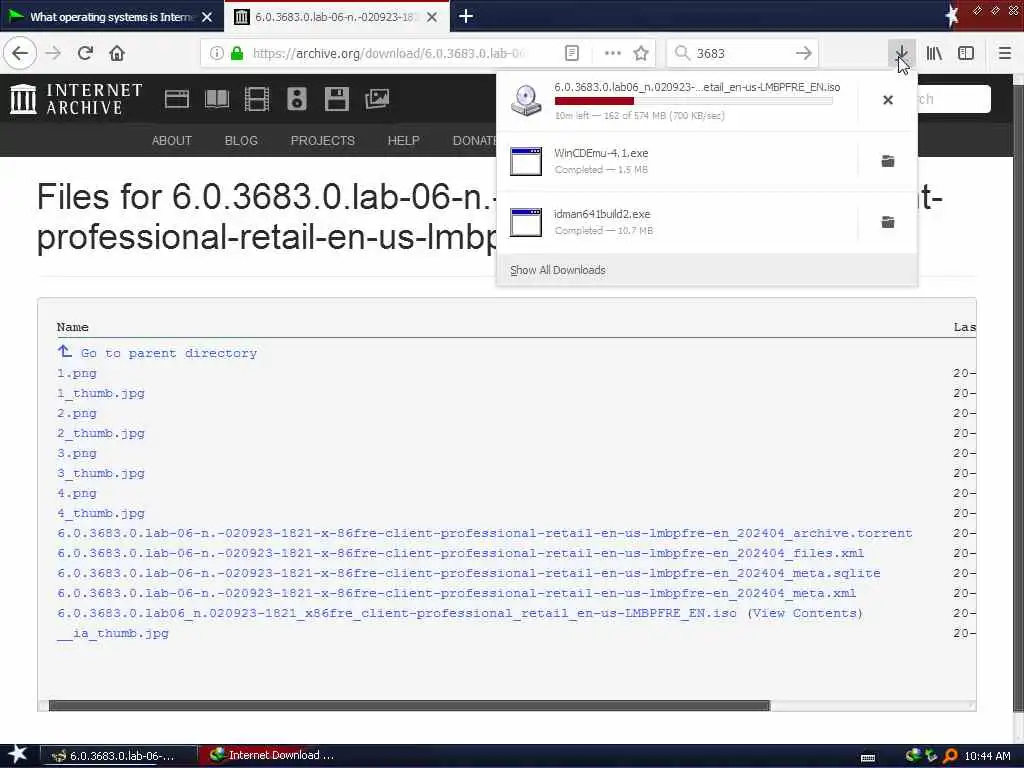1024x768 pixels.
Task: Cancel the ISO download in progress
Action: pyautogui.click(x=888, y=100)
